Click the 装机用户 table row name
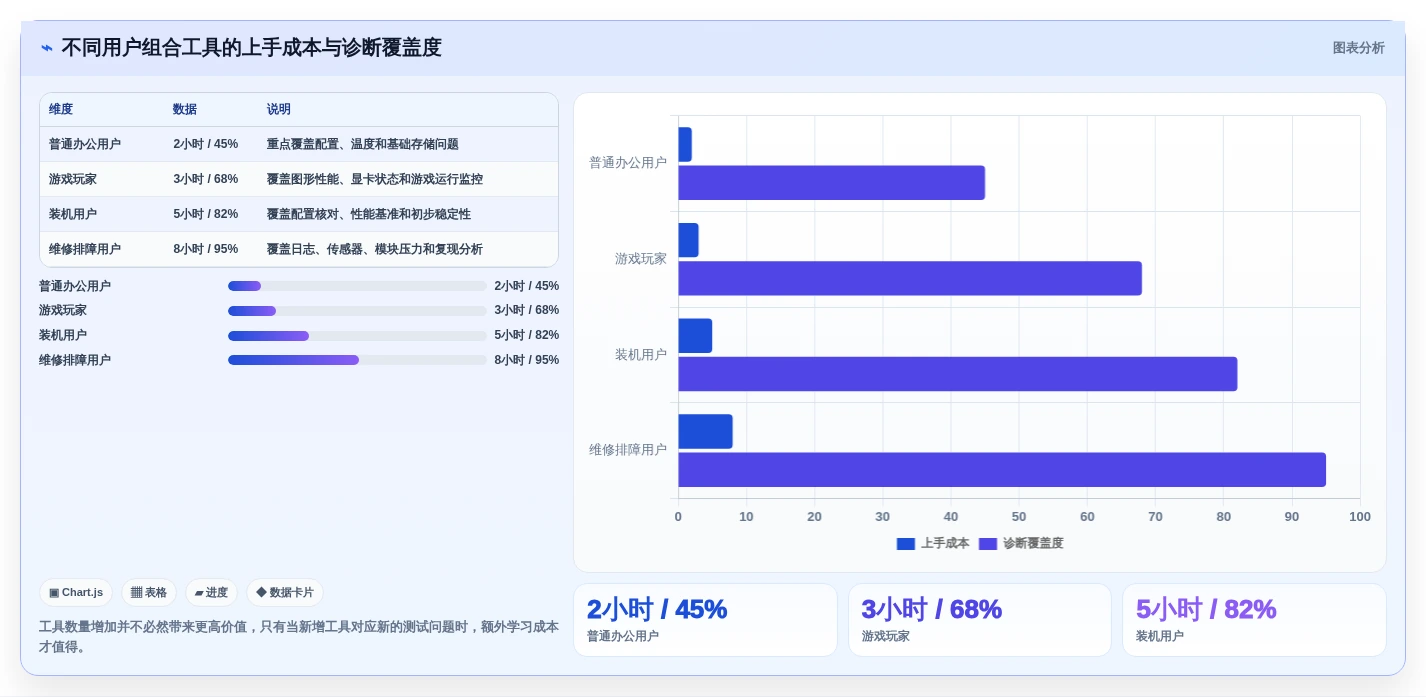This screenshot has width=1426, height=697. (73, 214)
